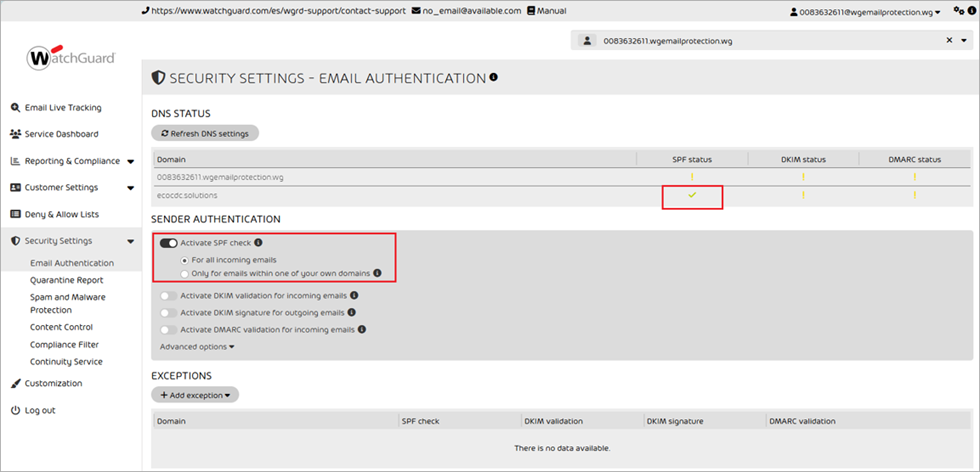Click info icon for own domains option
This screenshot has height=472, width=980.
(x=378, y=273)
